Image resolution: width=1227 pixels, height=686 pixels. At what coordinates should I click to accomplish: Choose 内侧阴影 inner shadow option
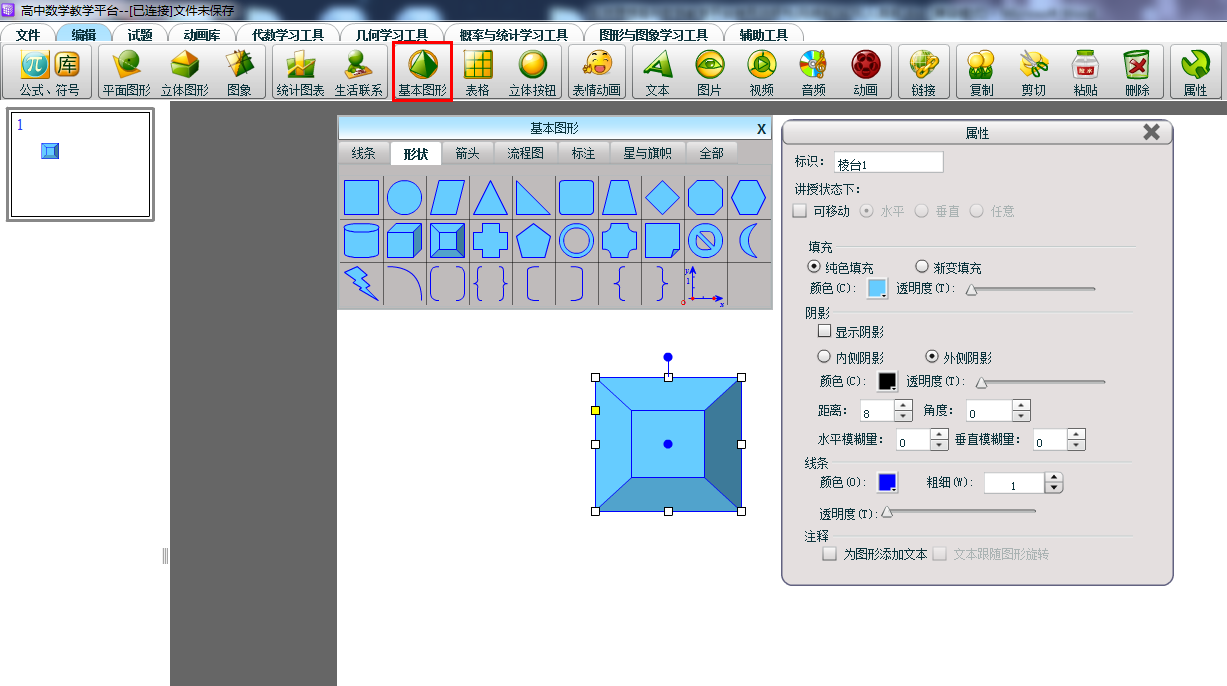click(x=825, y=357)
